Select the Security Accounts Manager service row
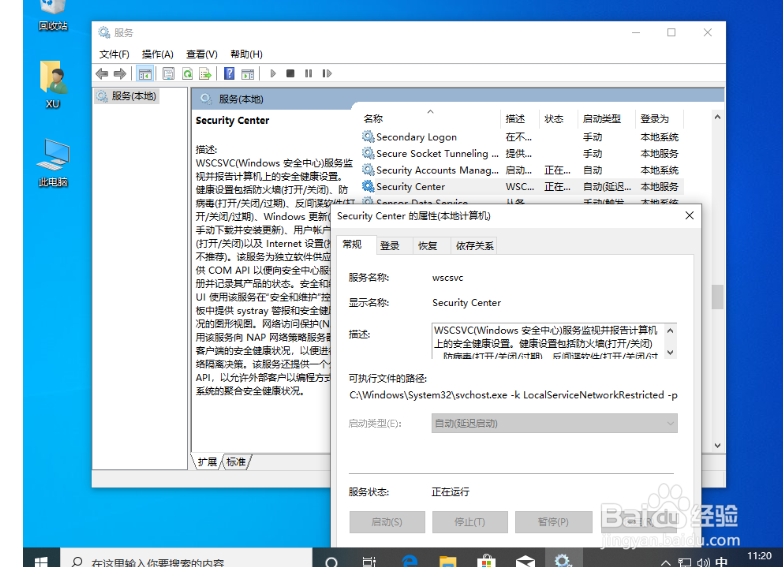The height and width of the screenshot is (567, 783). (522, 170)
